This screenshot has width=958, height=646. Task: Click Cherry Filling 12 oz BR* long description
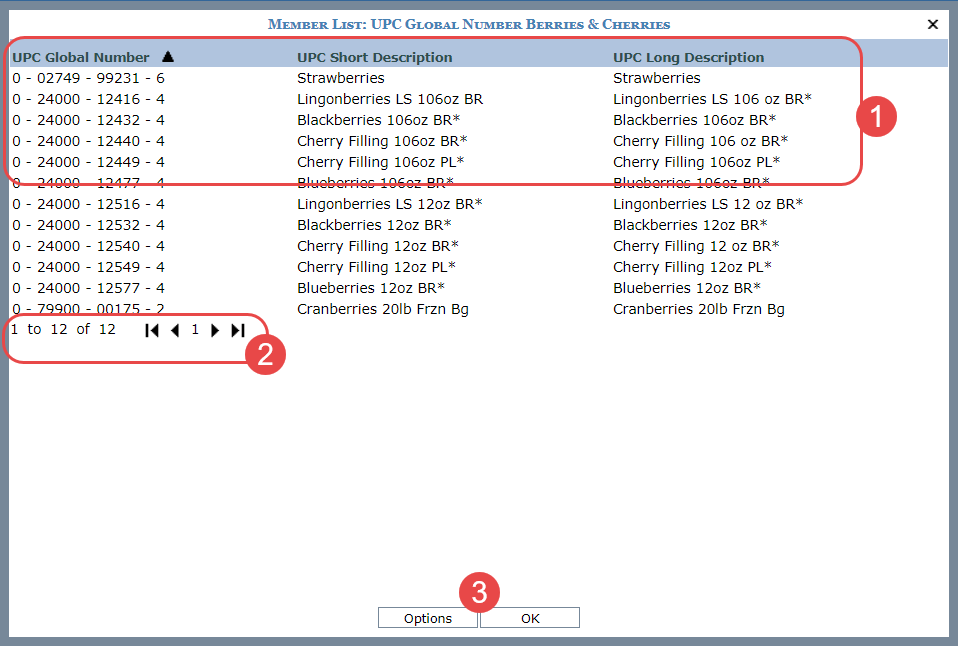click(x=696, y=246)
